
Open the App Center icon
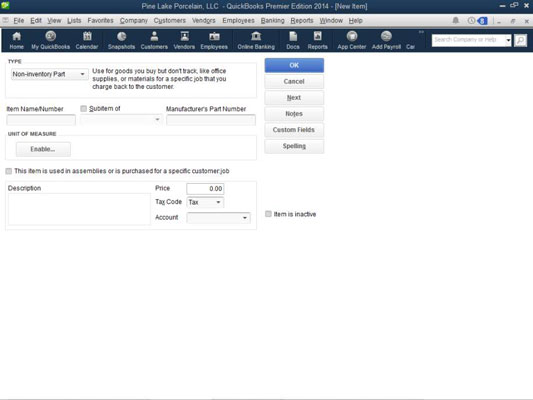coord(351,40)
